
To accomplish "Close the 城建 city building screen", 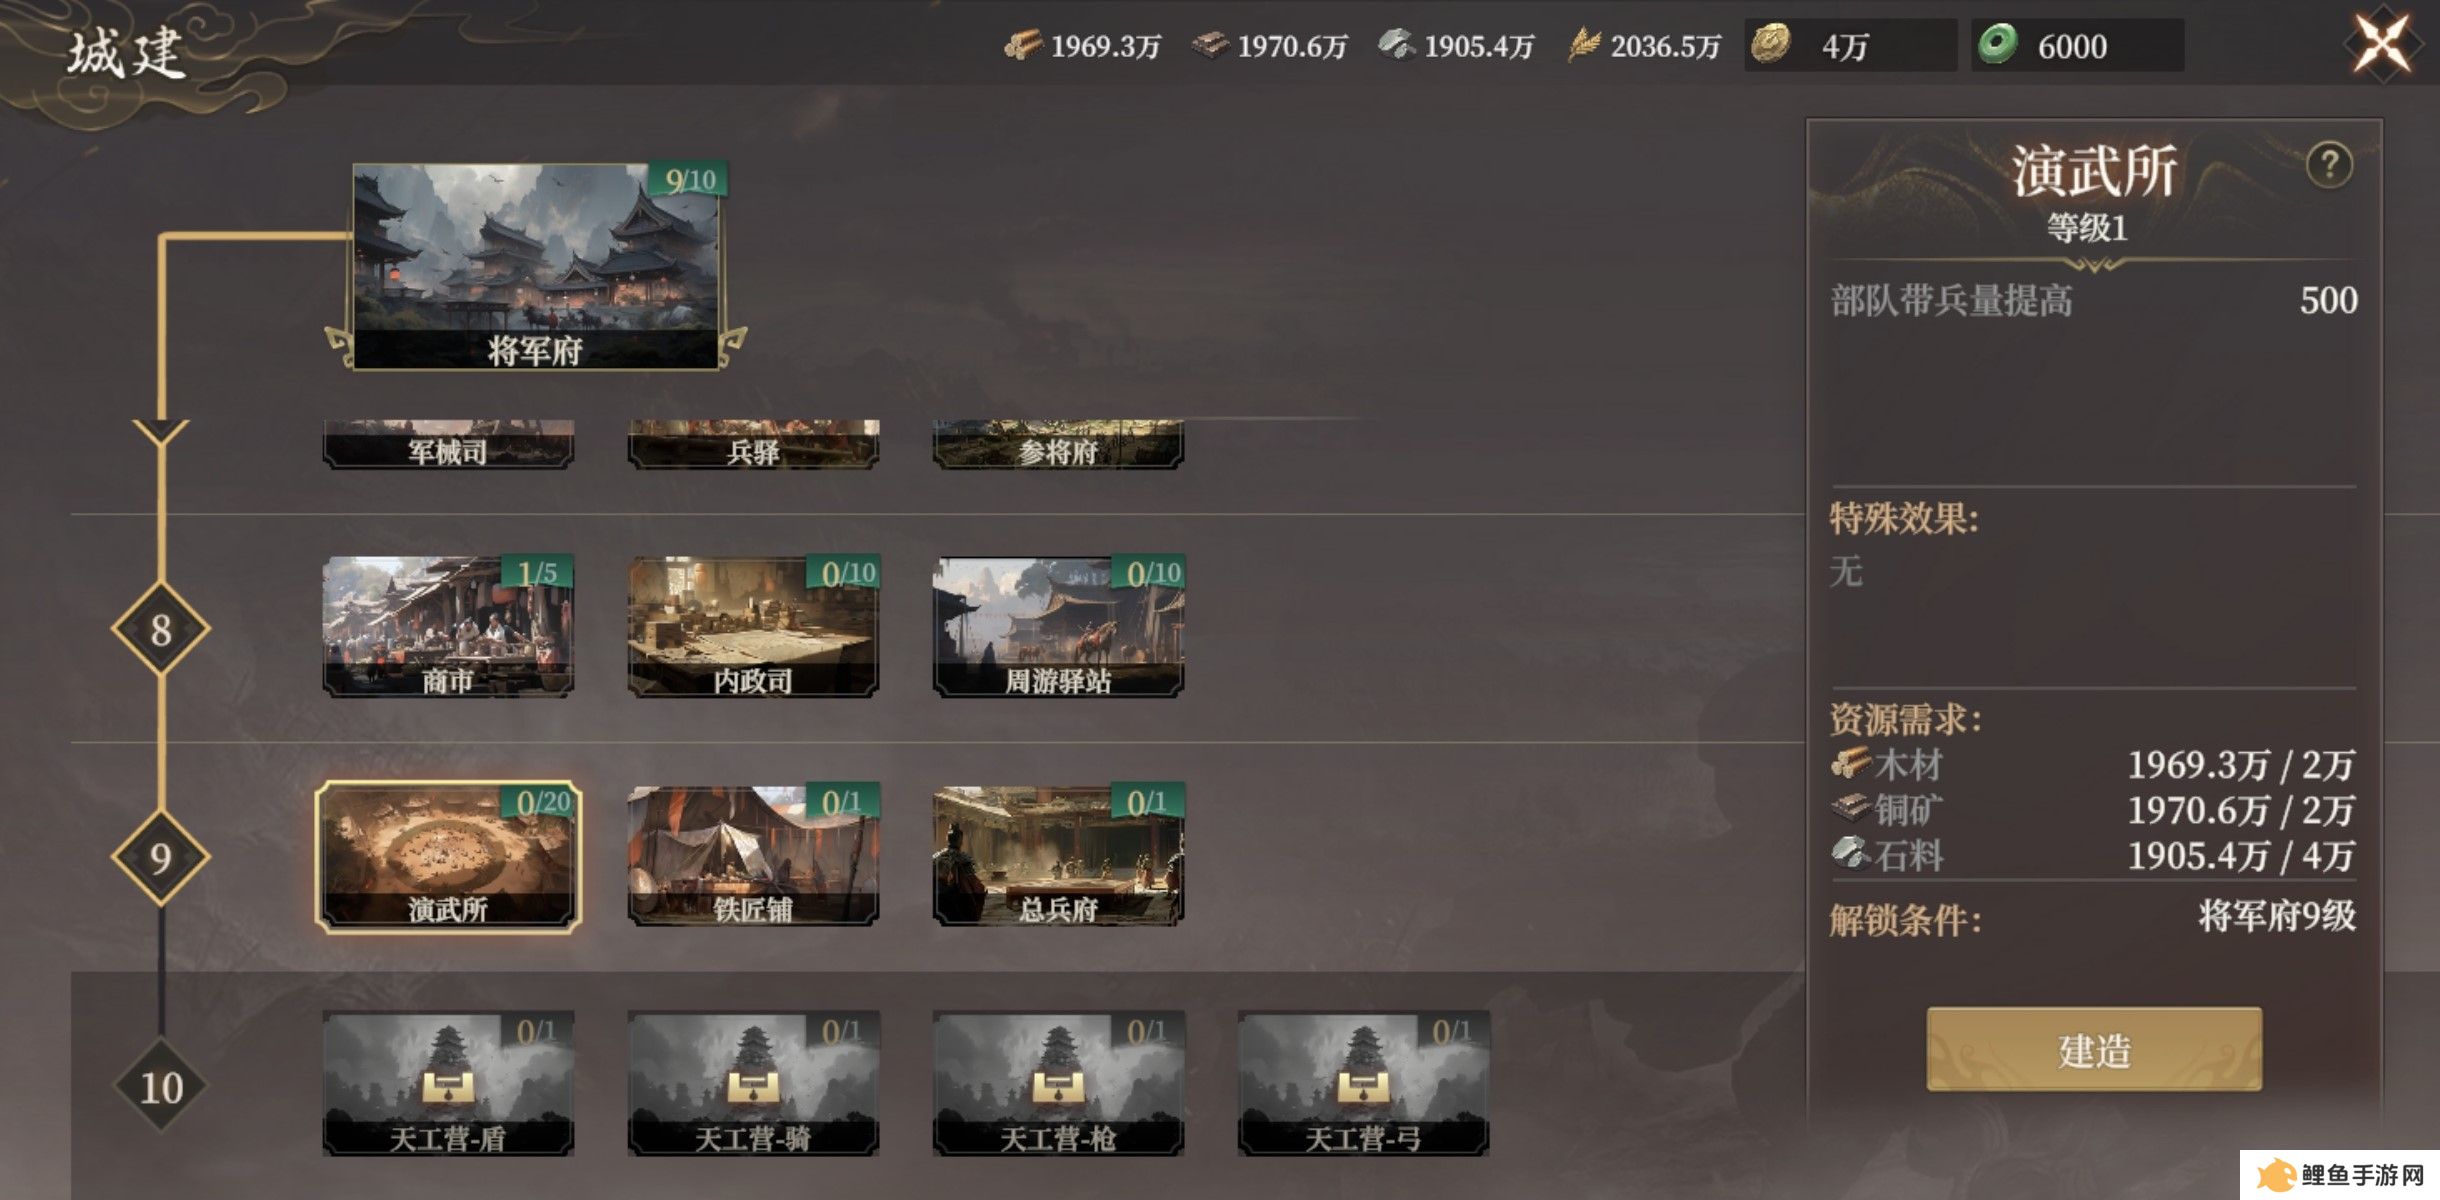I will click(x=2382, y=44).
